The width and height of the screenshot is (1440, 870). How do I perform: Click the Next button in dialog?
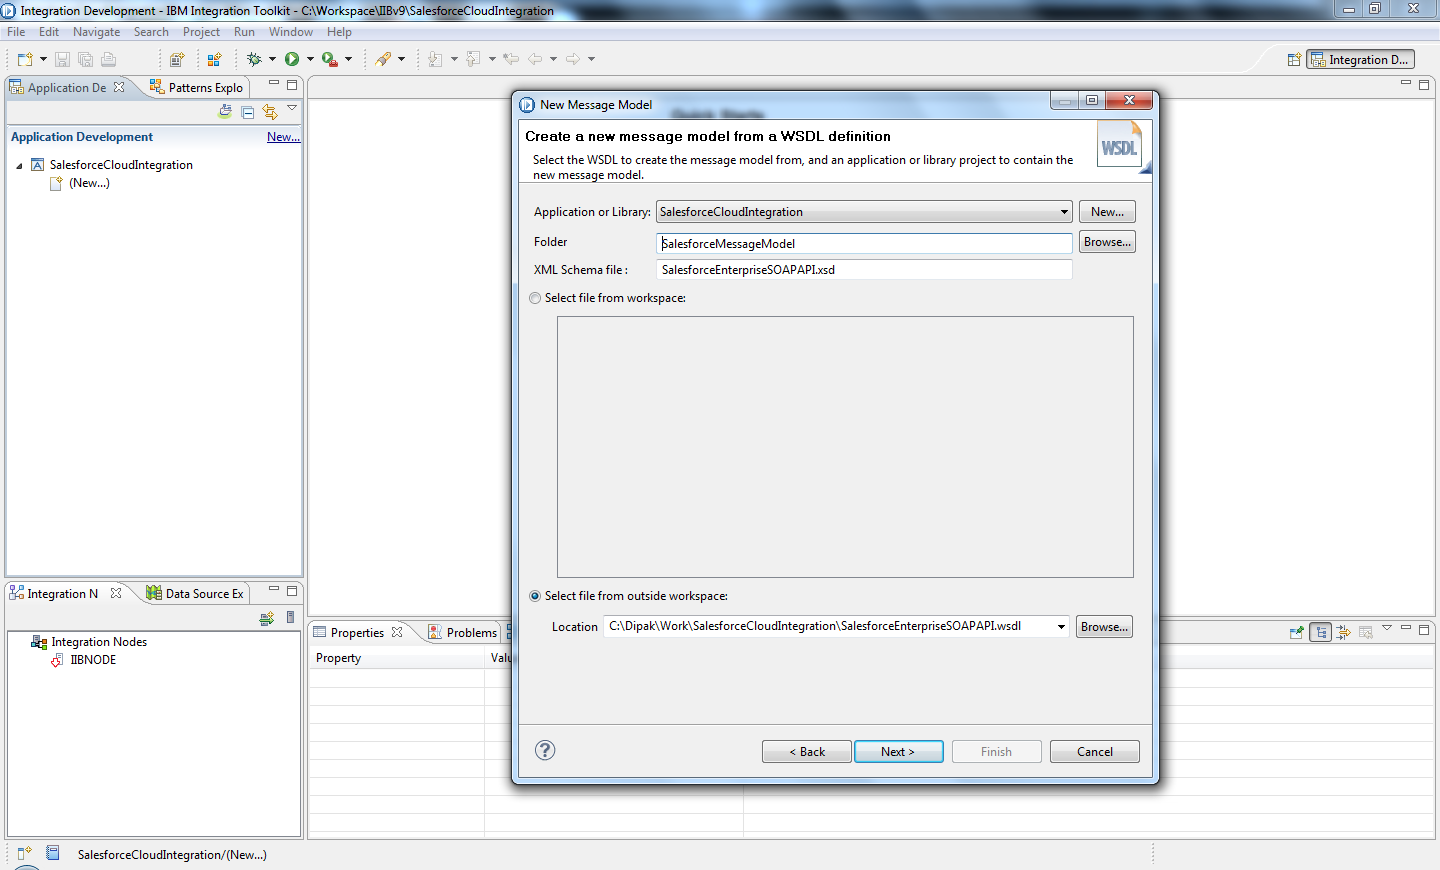pos(898,752)
